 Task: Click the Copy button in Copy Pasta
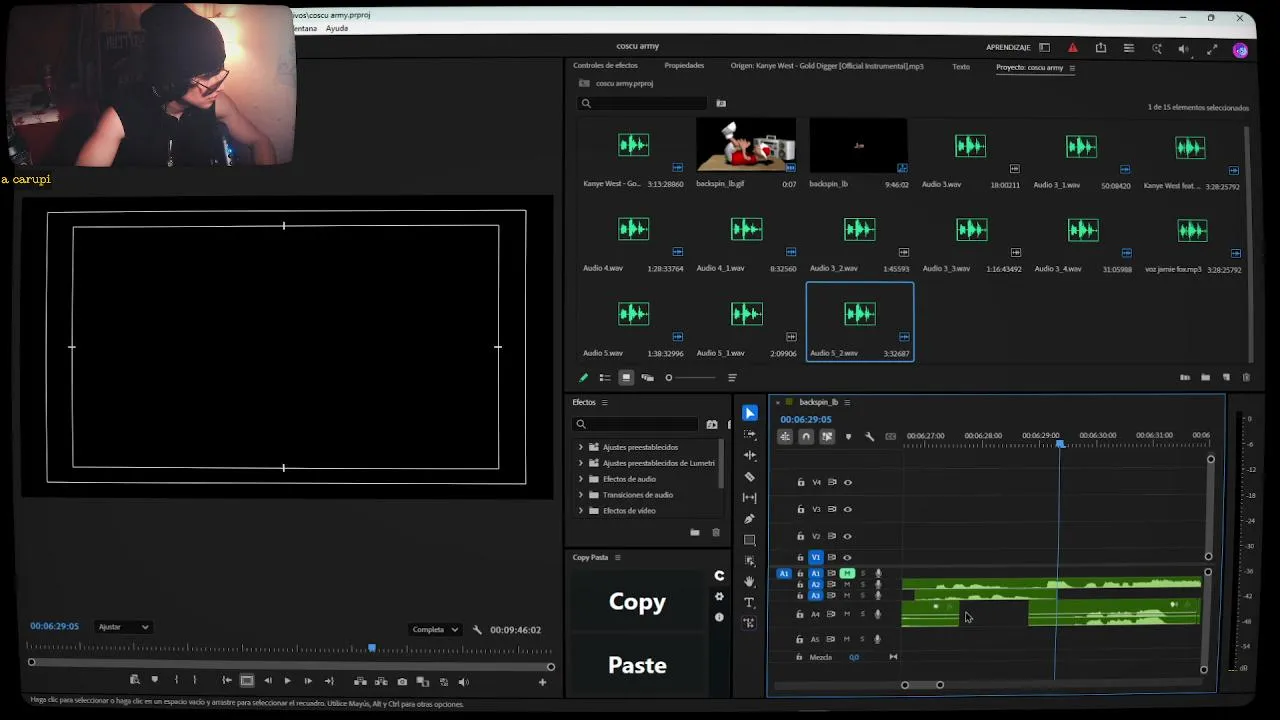tap(637, 602)
